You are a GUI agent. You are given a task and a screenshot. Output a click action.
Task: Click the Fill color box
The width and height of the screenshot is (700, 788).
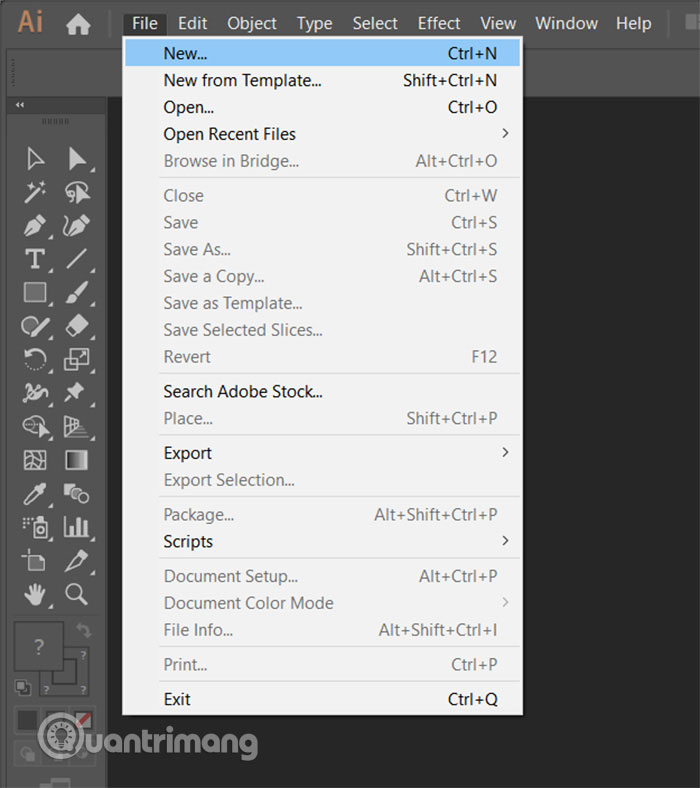coord(39,646)
